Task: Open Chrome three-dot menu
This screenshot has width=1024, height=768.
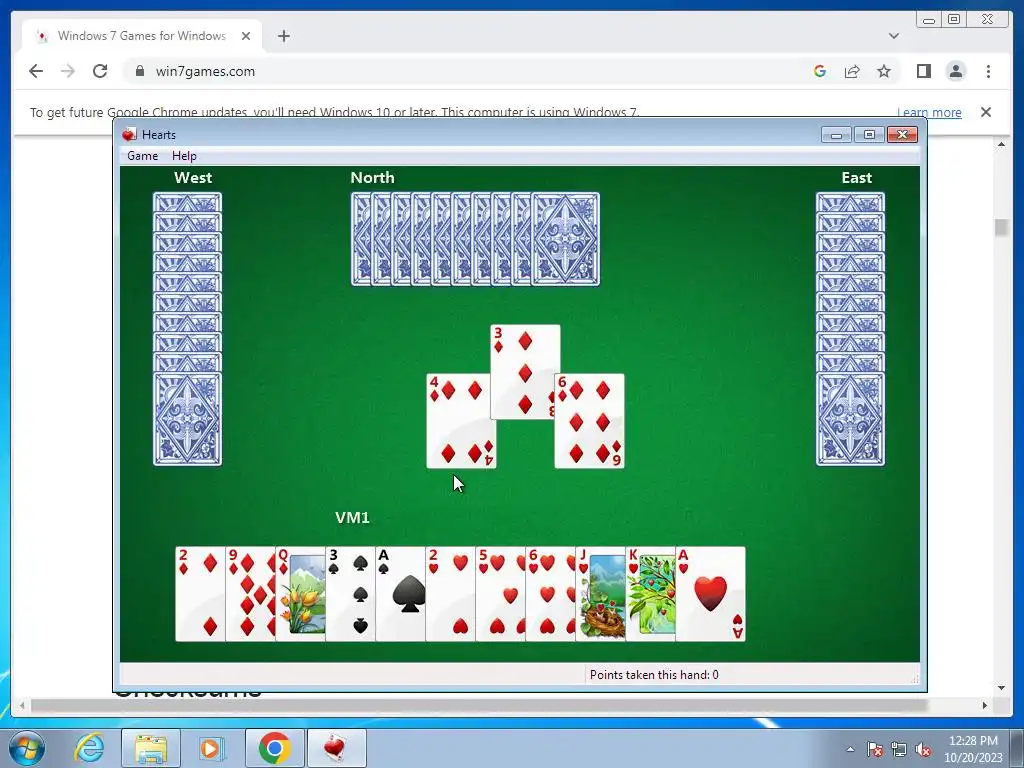Action: pyautogui.click(x=988, y=71)
